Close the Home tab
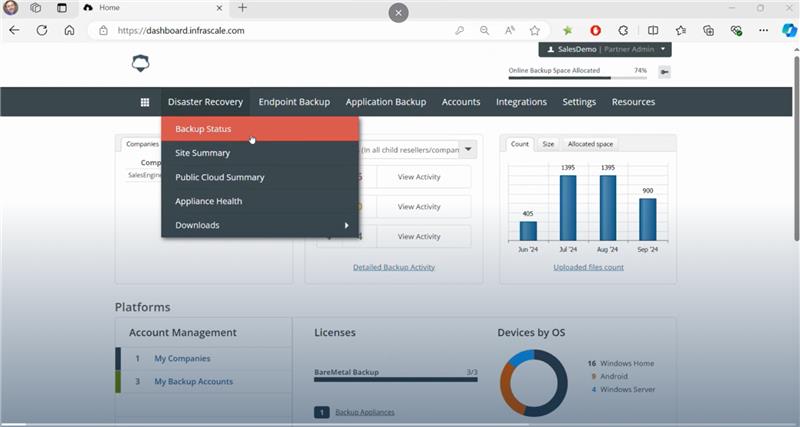Viewport: 800px width, 427px height. point(219,8)
